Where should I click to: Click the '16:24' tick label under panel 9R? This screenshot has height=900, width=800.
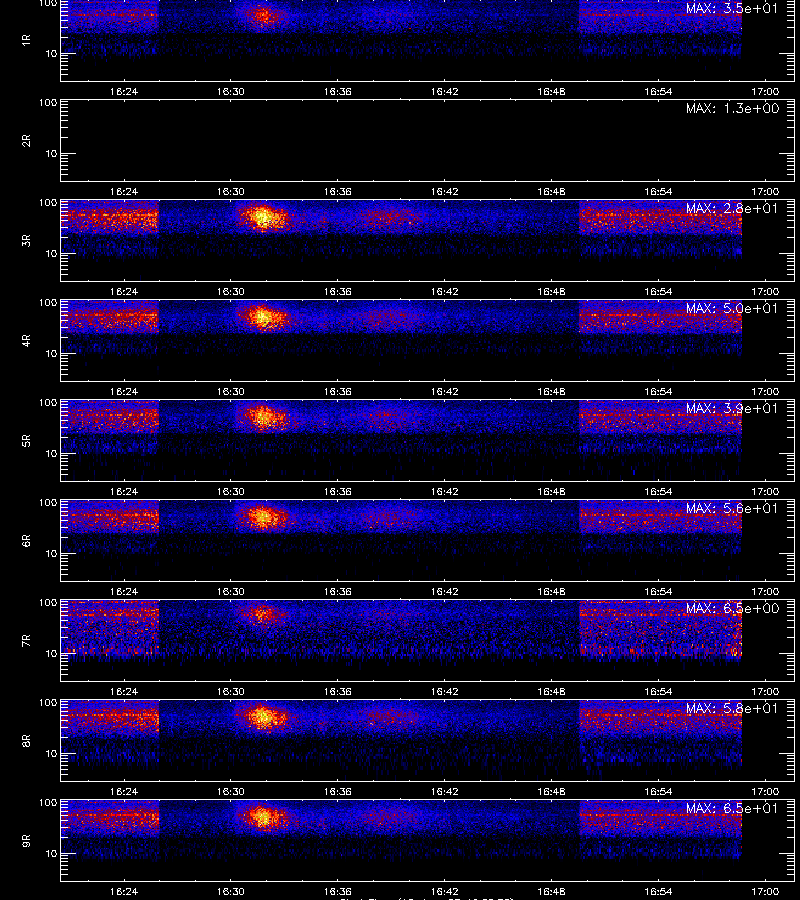point(123,891)
